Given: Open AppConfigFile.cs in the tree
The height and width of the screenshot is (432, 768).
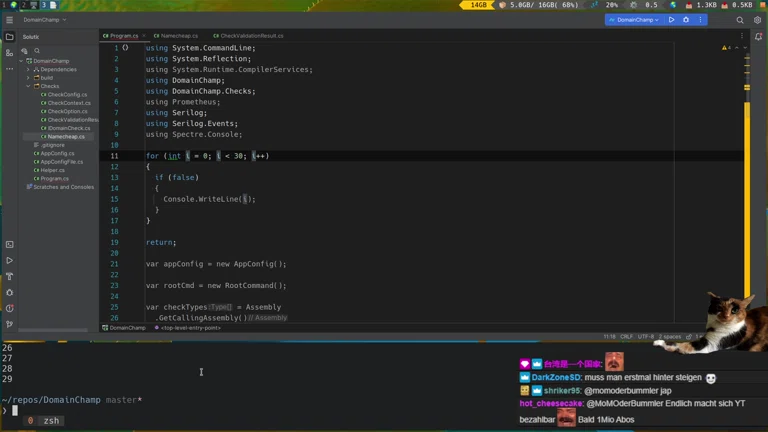Looking at the screenshot, I should [x=58, y=162].
